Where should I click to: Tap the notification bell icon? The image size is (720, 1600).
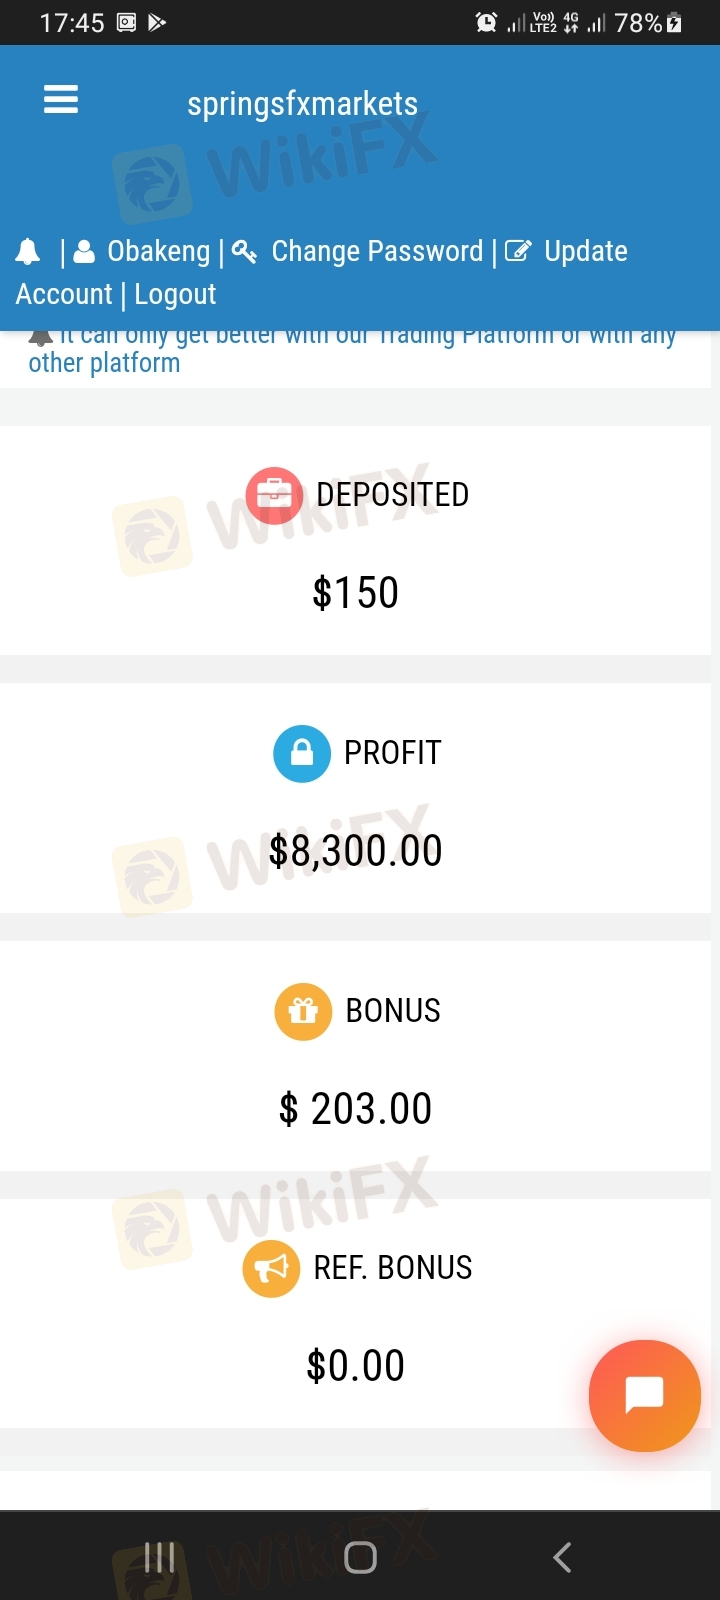[x=28, y=252]
